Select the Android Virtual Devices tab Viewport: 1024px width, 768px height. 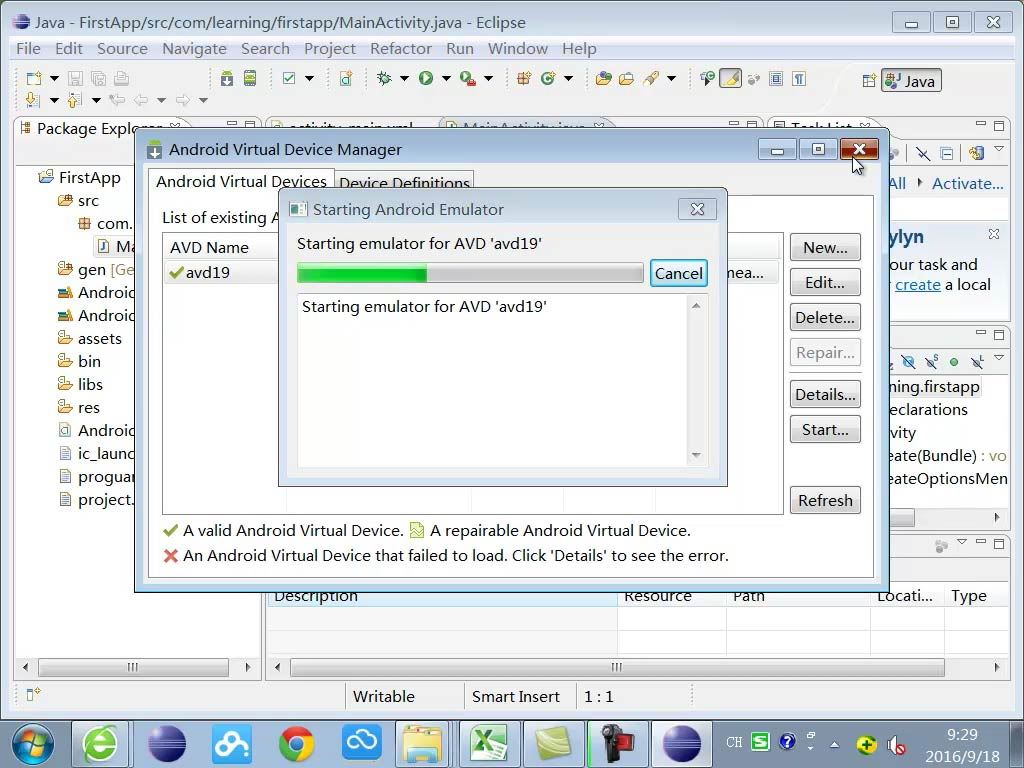pyautogui.click(x=241, y=181)
